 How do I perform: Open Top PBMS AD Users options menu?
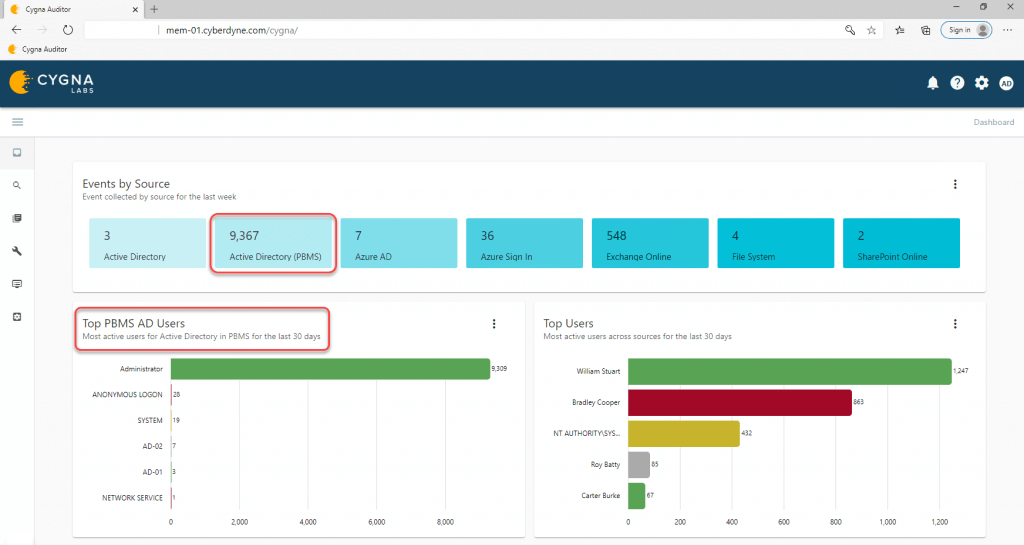pos(494,323)
